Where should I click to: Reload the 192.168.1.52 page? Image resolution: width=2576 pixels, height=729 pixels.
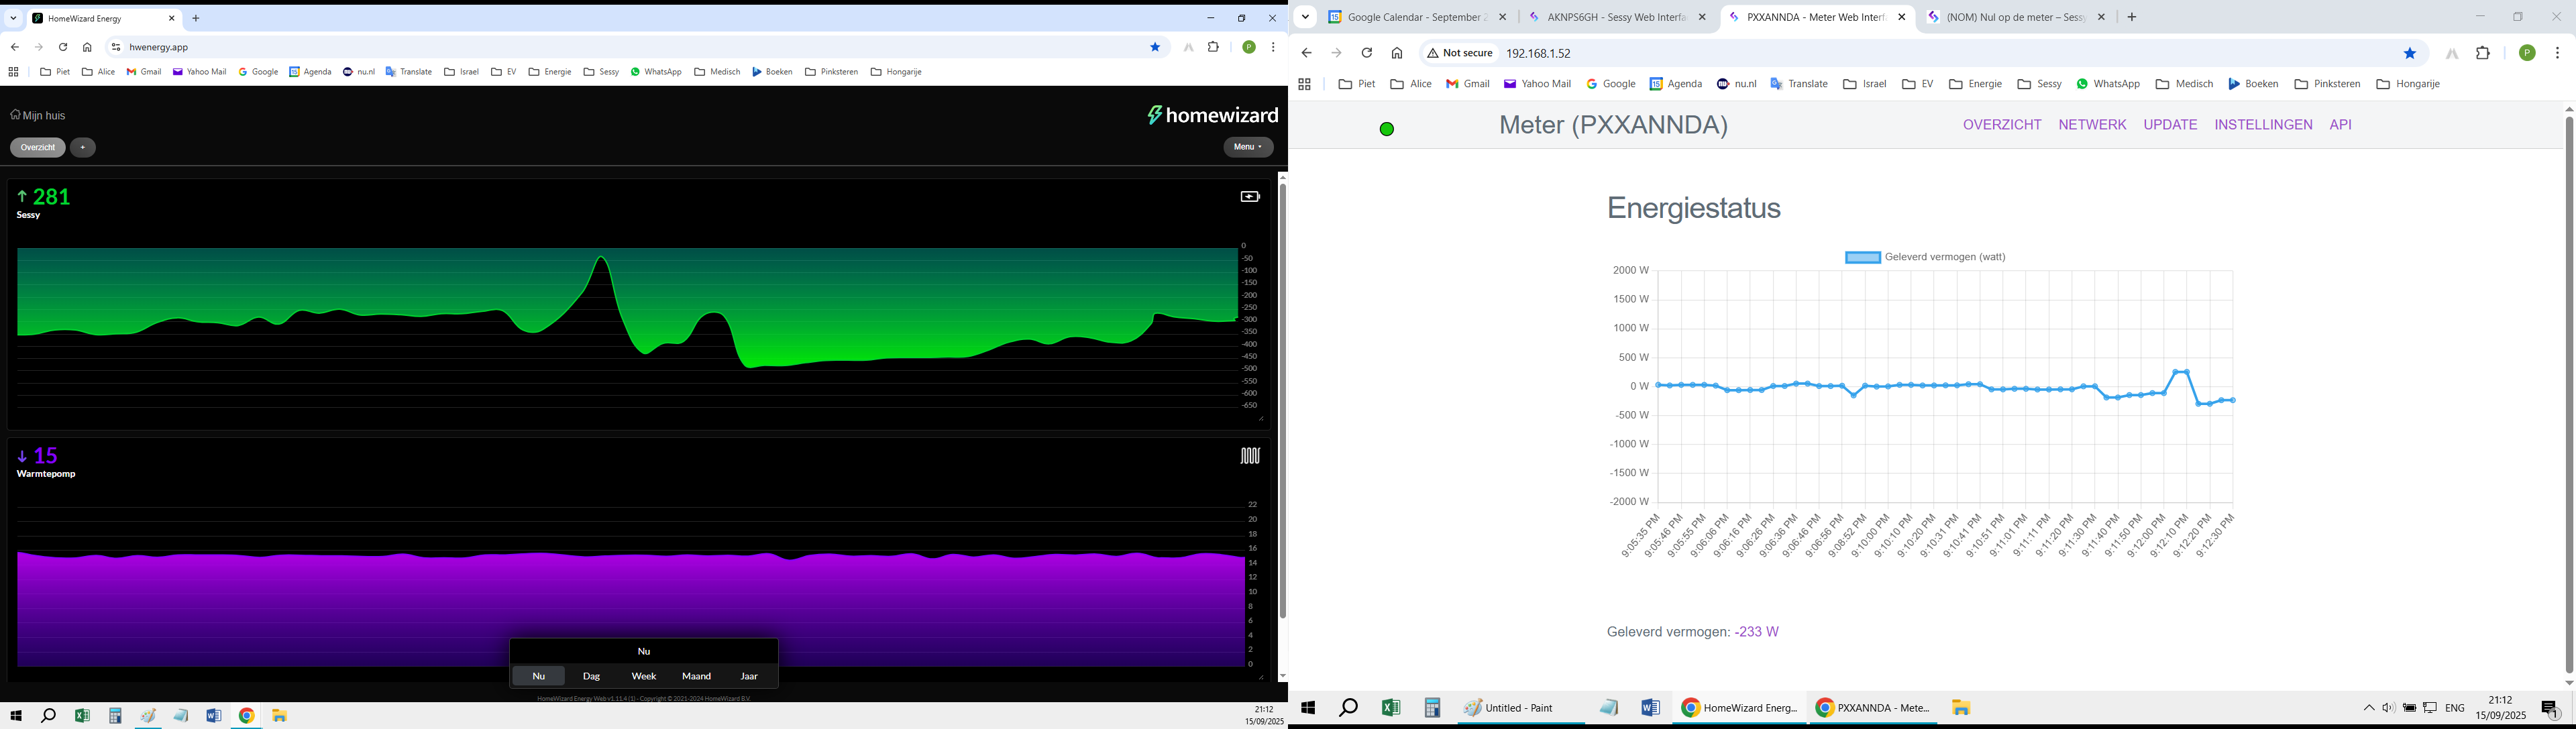click(1367, 53)
